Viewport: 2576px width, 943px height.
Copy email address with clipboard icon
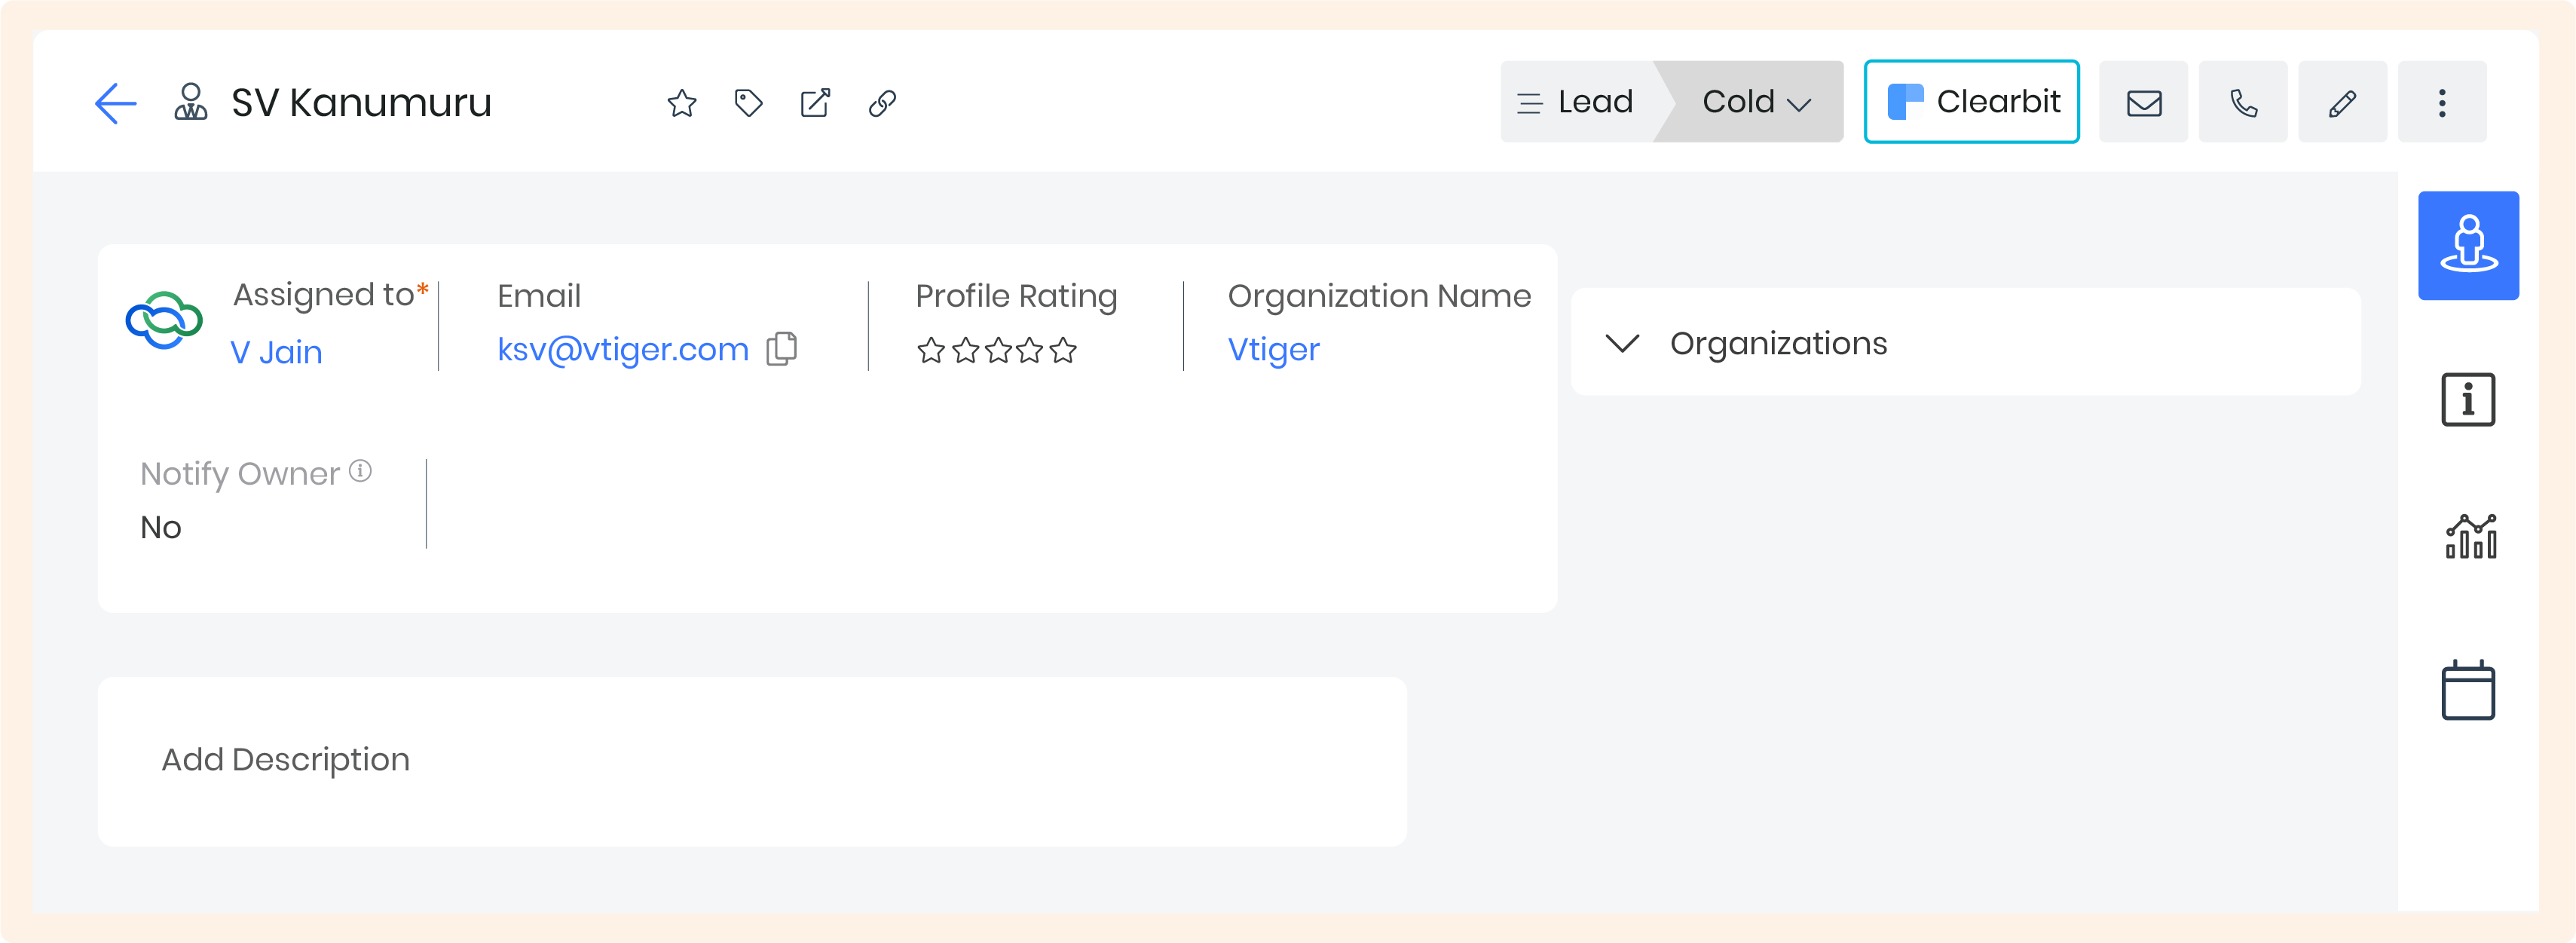pyautogui.click(x=782, y=349)
